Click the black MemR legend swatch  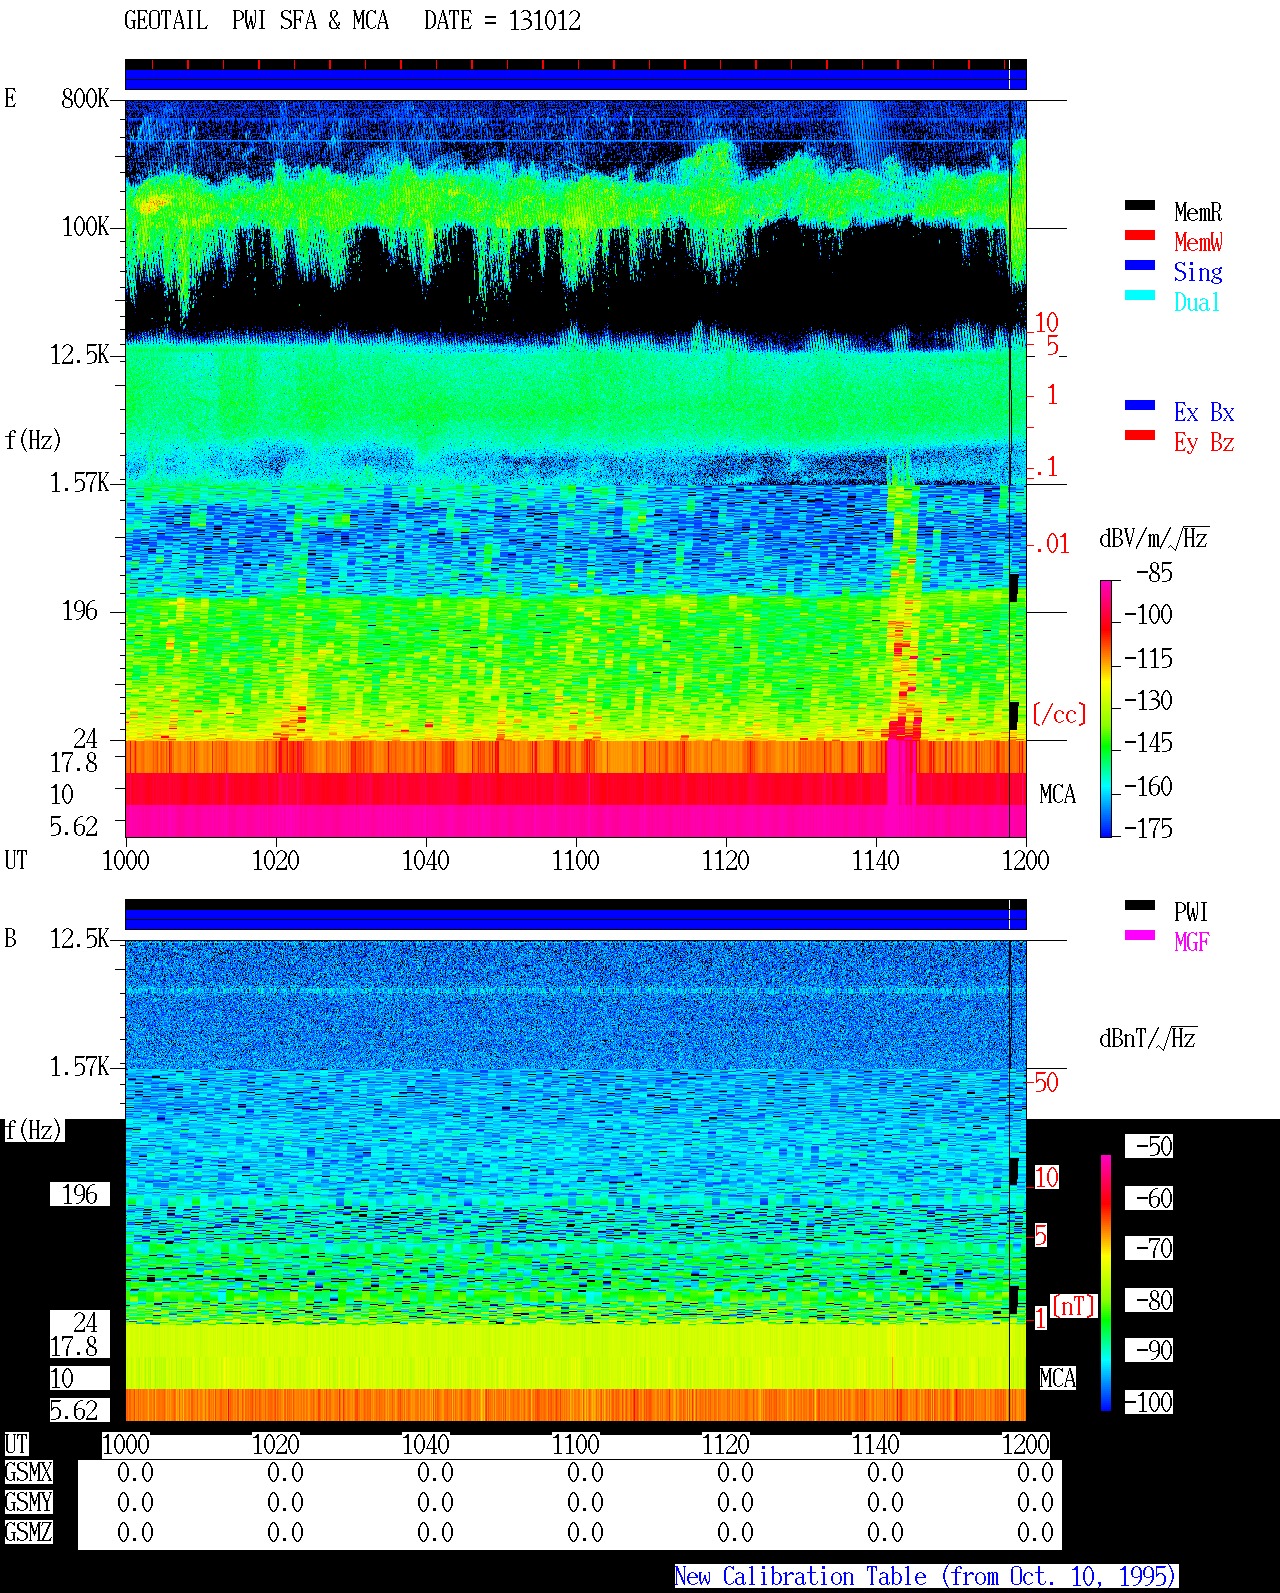click(x=1140, y=206)
